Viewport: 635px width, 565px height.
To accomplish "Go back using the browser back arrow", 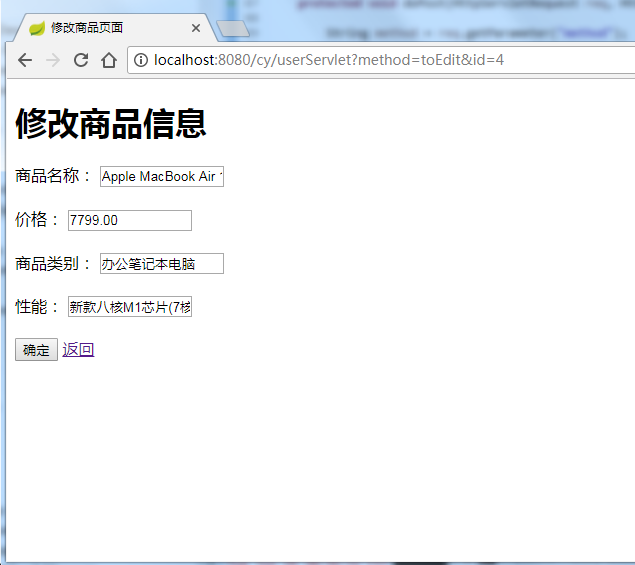I will pyautogui.click(x=25, y=60).
